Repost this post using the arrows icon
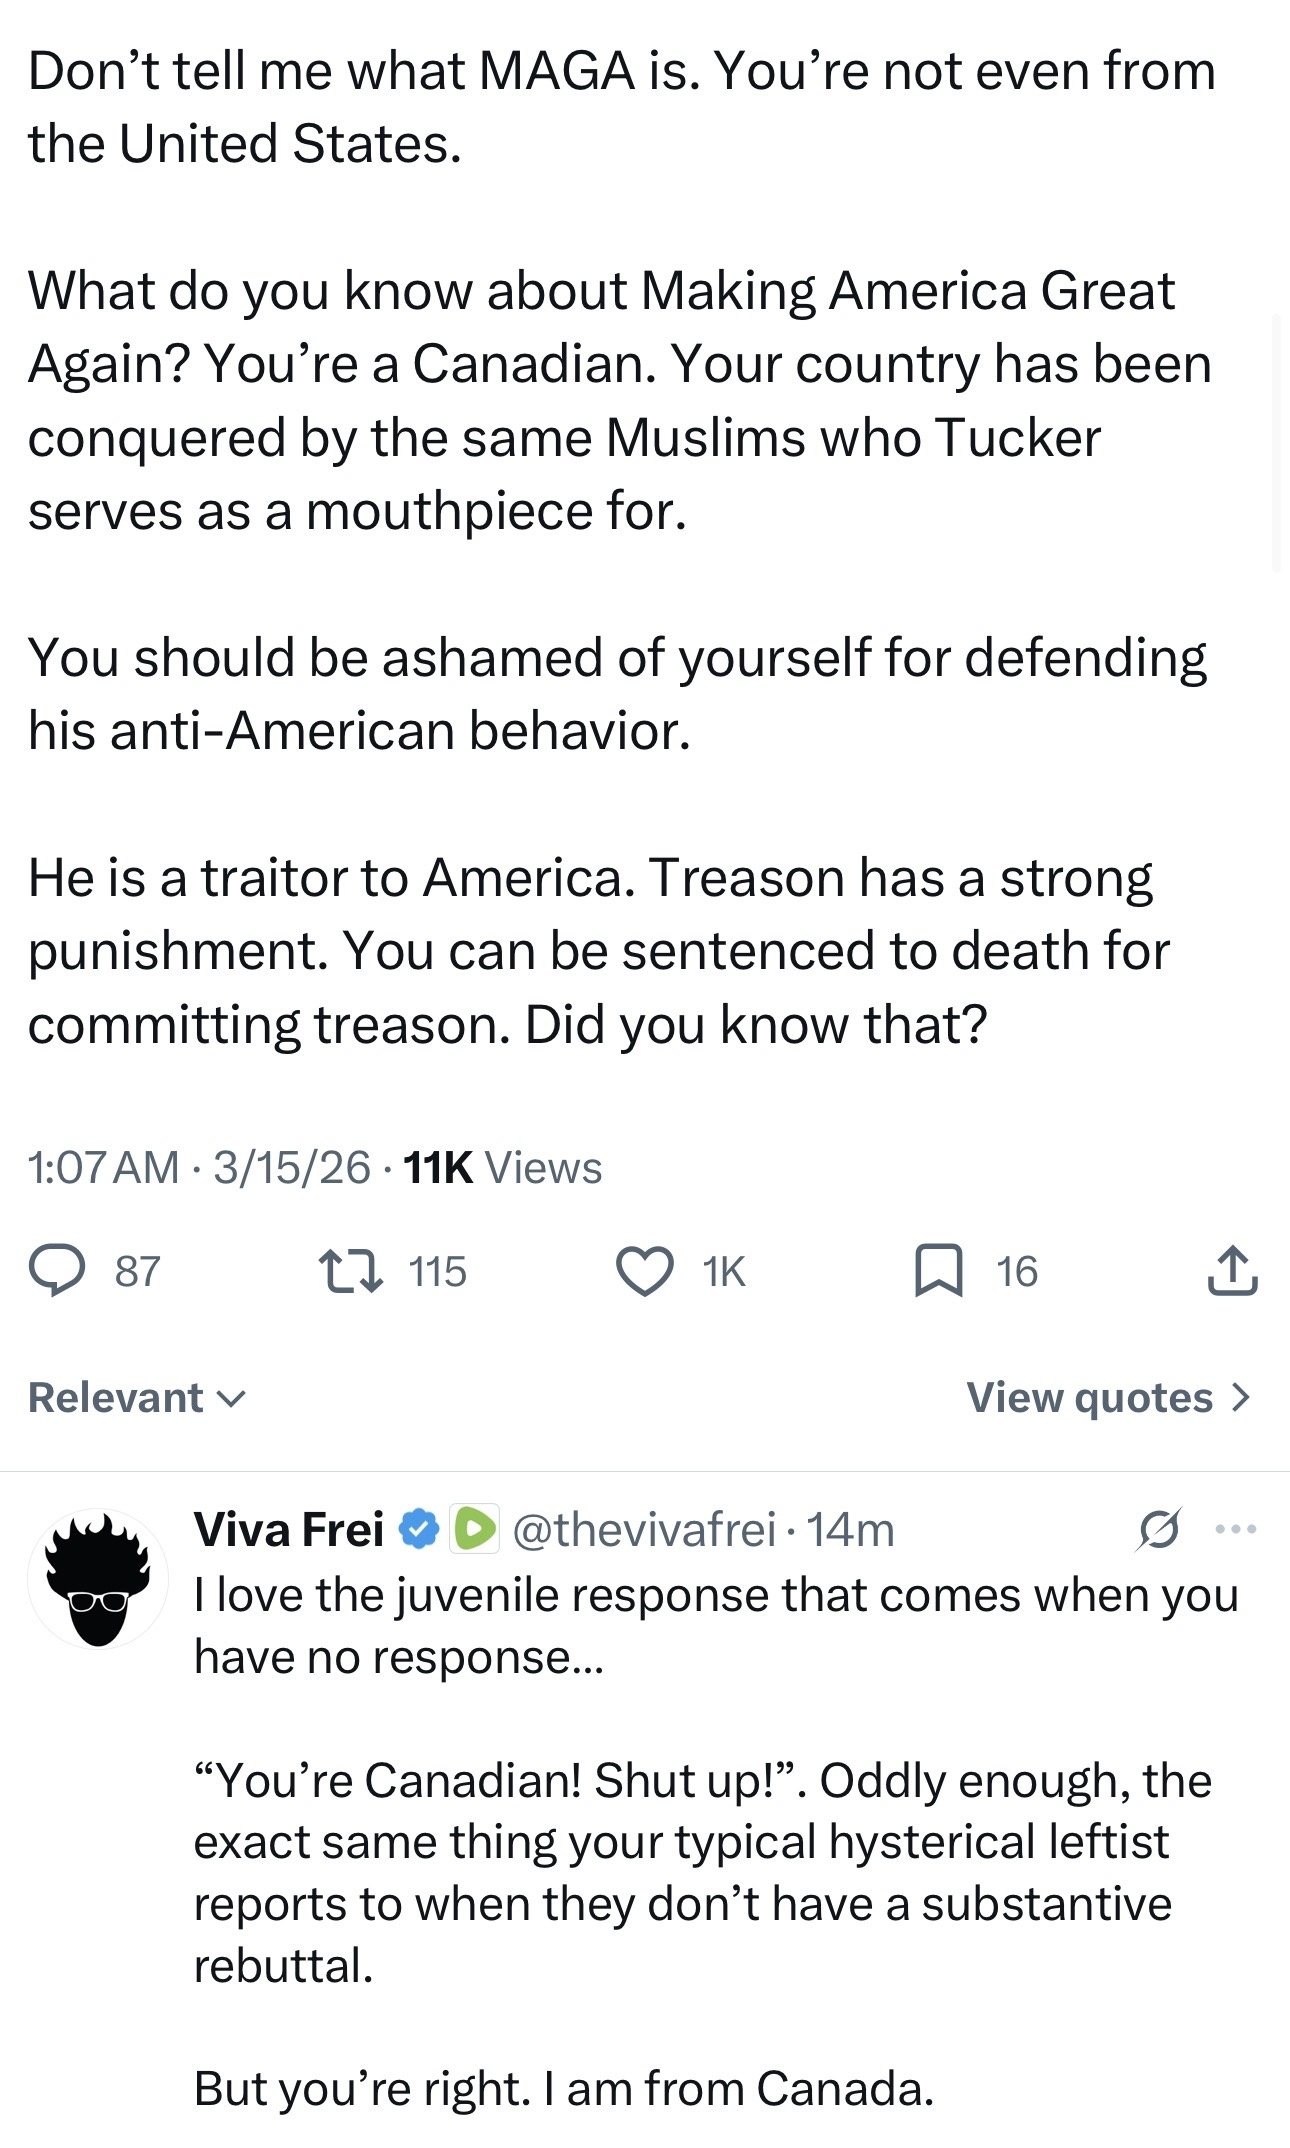Image resolution: width=1290 pixels, height=2148 pixels. pos(350,1271)
